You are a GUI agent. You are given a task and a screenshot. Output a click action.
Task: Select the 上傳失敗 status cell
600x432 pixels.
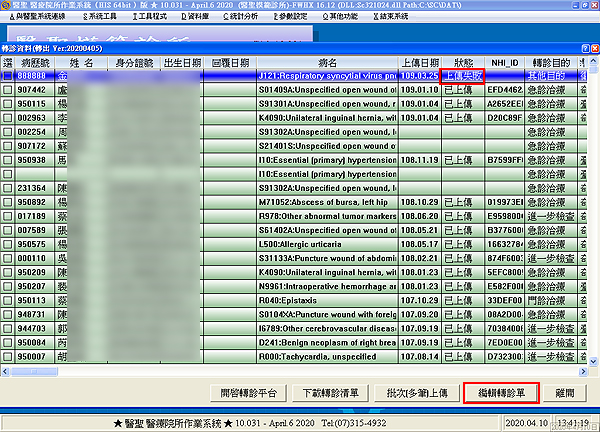(x=464, y=75)
